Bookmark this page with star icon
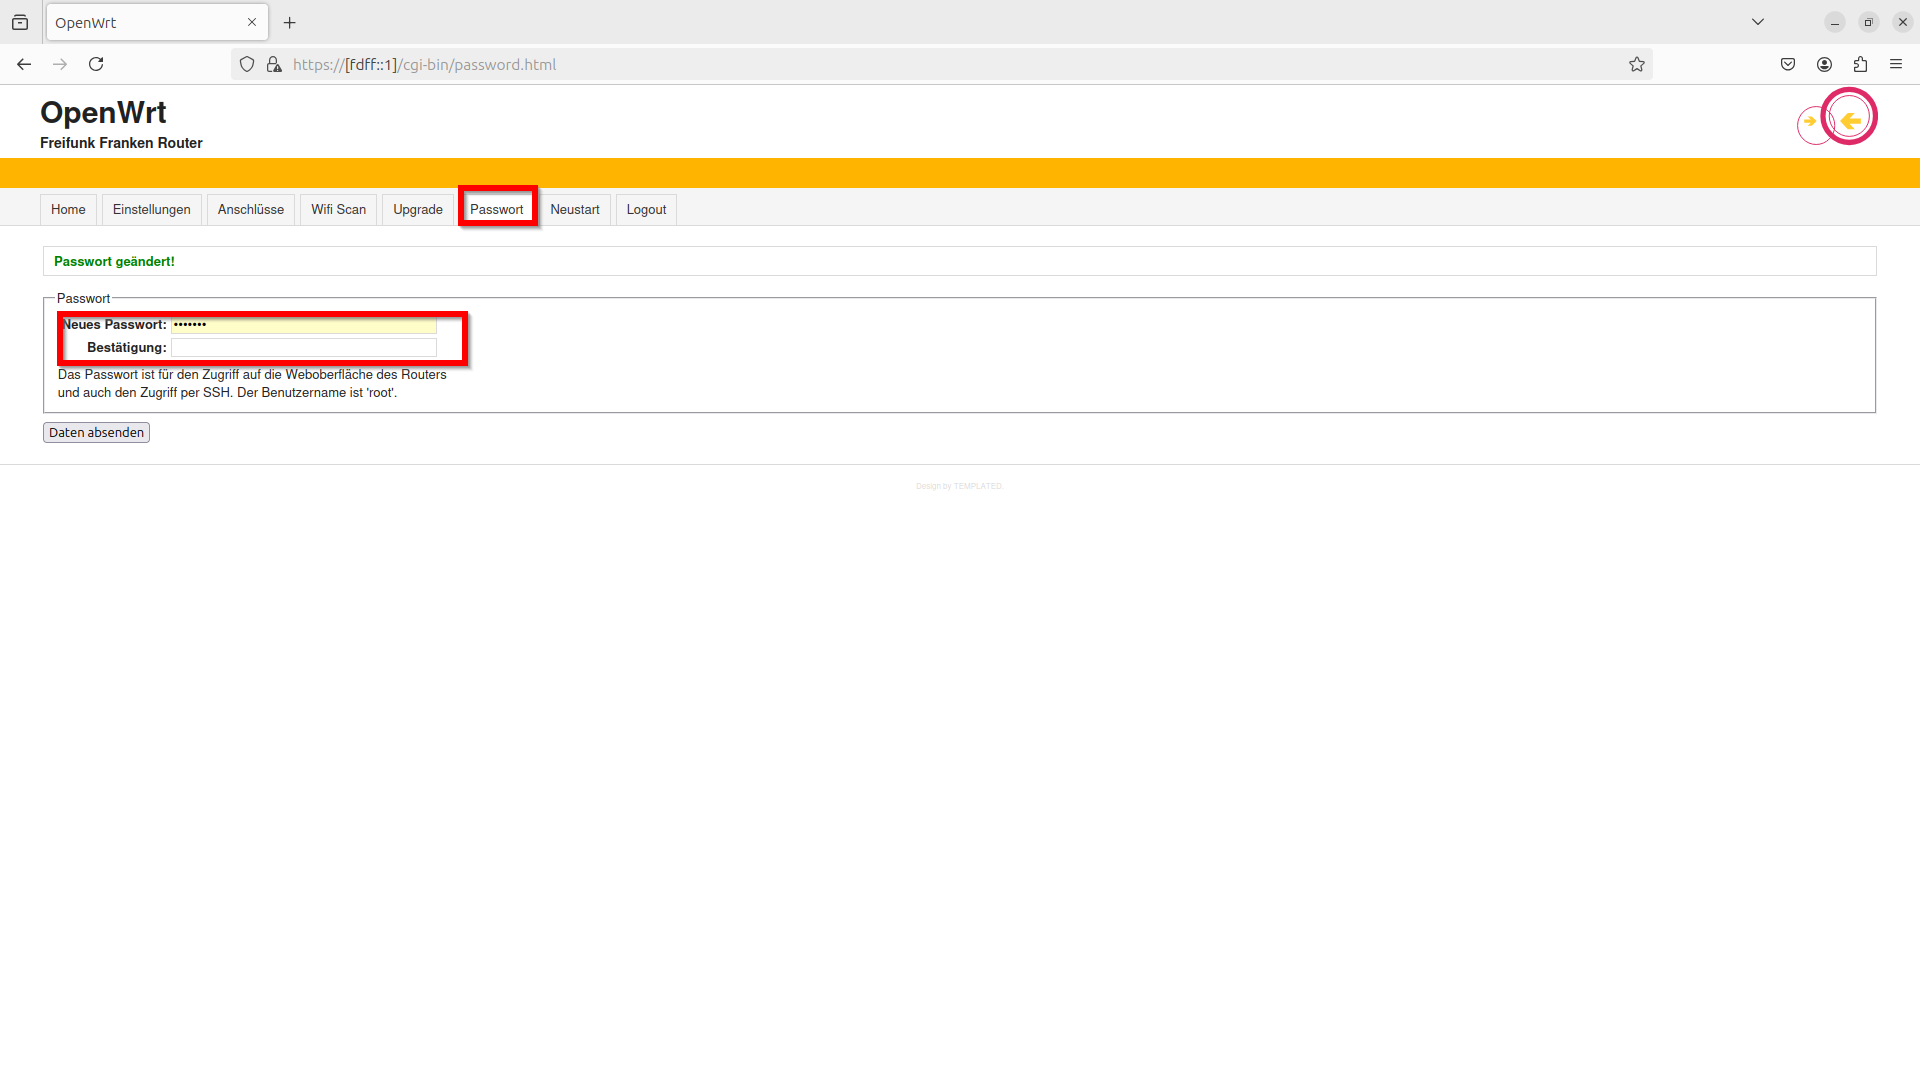This screenshot has height=1080, width=1920. 1636,64
